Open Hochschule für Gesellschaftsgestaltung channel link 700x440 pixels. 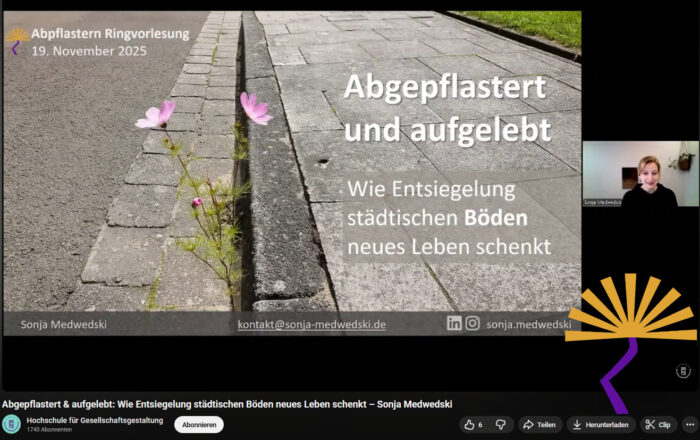point(94,420)
